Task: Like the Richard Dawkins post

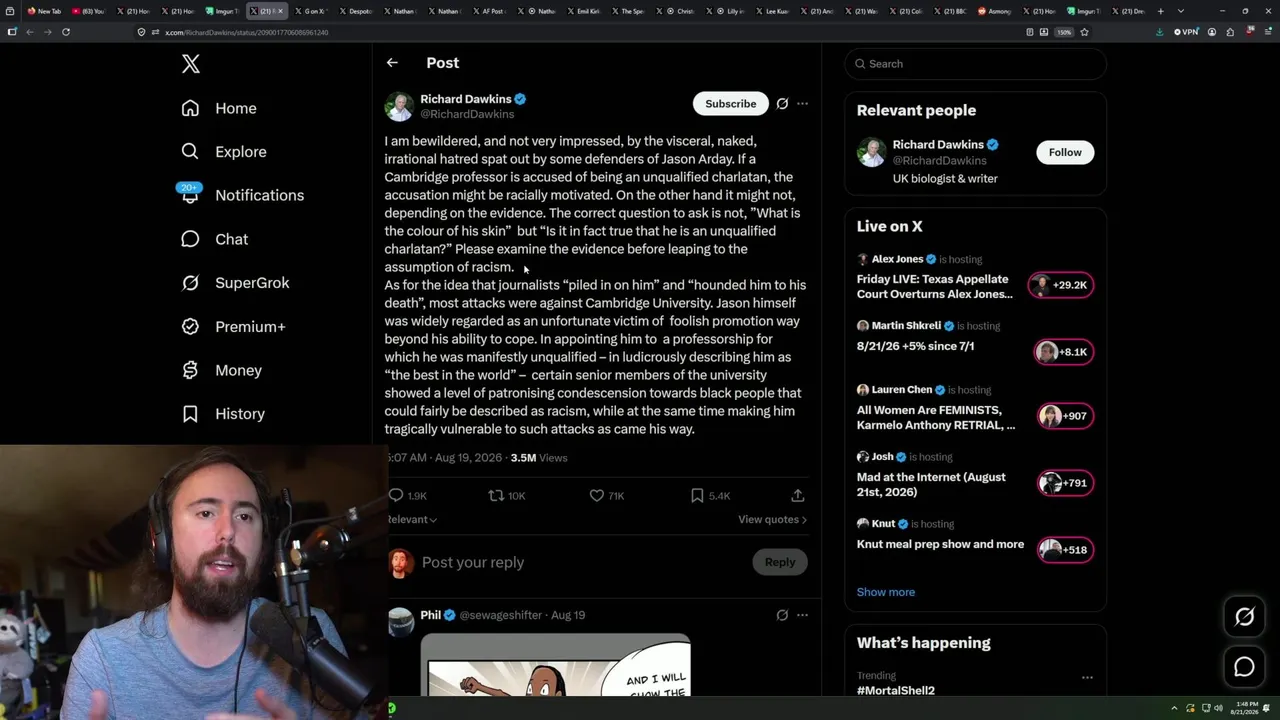Action: 596,495
